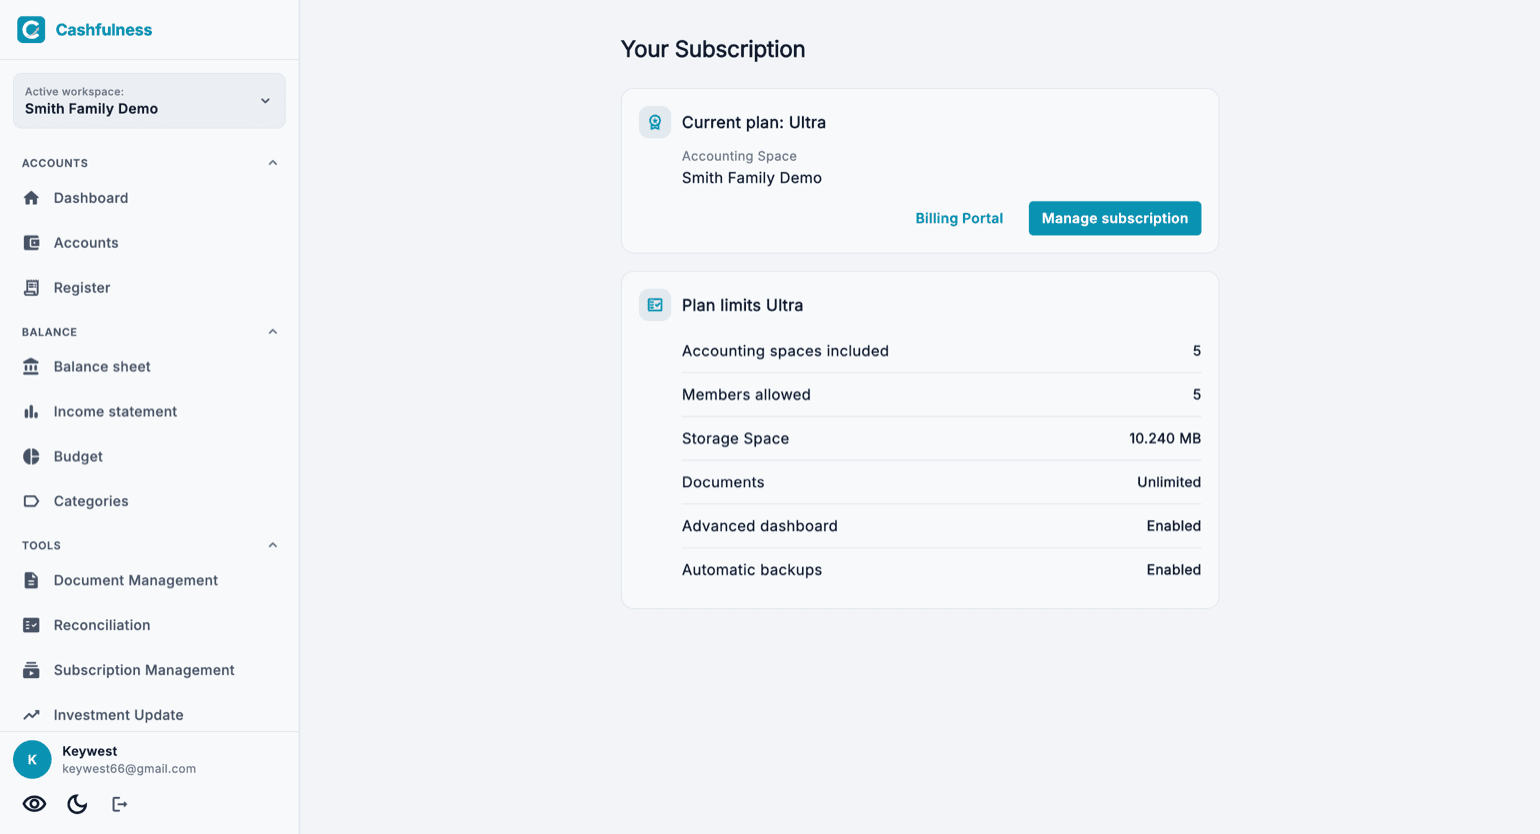Click Smith Family Demo under Accounting Space
Screen dimensions: 1540x834
[x=752, y=178]
